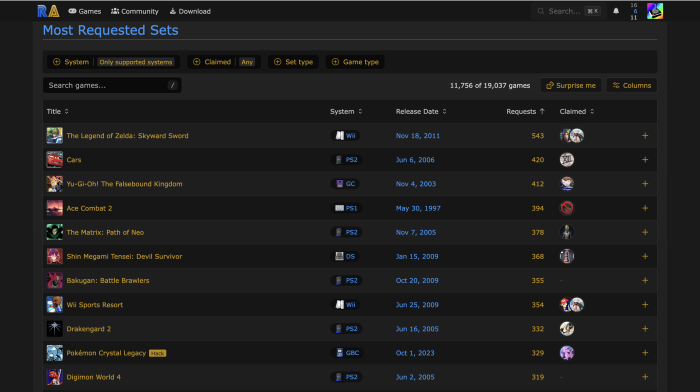This screenshot has height=392, width=700.
Task: Click the Skyward Sword game icon
Action: tap(54, 136)
